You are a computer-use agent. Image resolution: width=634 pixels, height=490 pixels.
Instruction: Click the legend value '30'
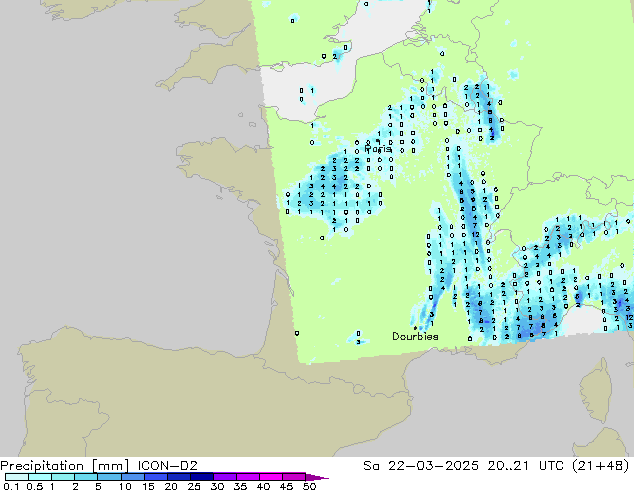[x=217, y=486]
